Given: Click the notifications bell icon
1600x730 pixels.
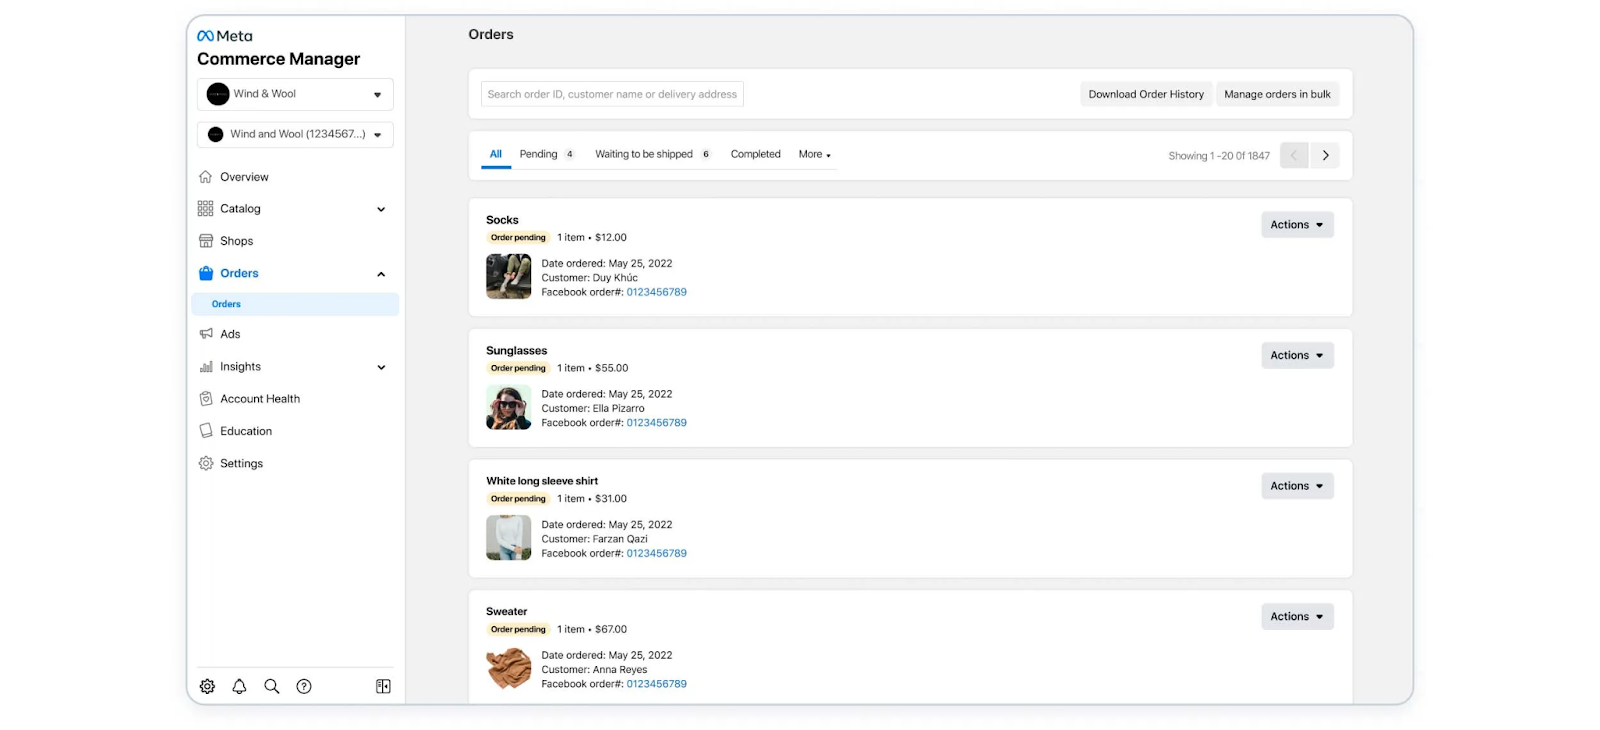Looking at the screenshot, I should [x=239, y=686].
